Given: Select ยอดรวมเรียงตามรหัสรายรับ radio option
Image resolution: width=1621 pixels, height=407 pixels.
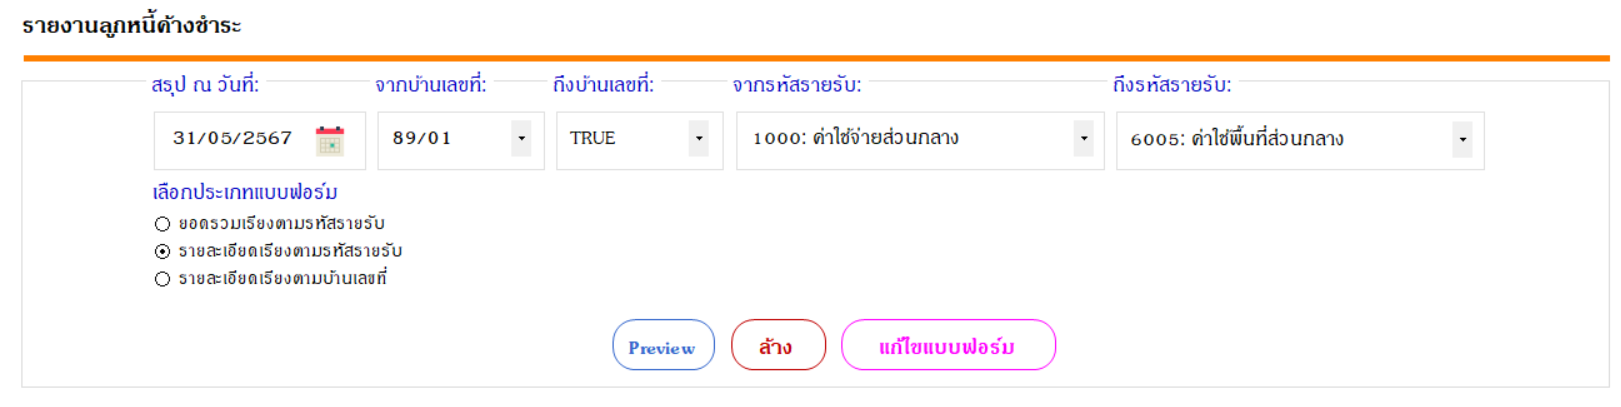Looking at the screenshot, I should pos(162,224).
